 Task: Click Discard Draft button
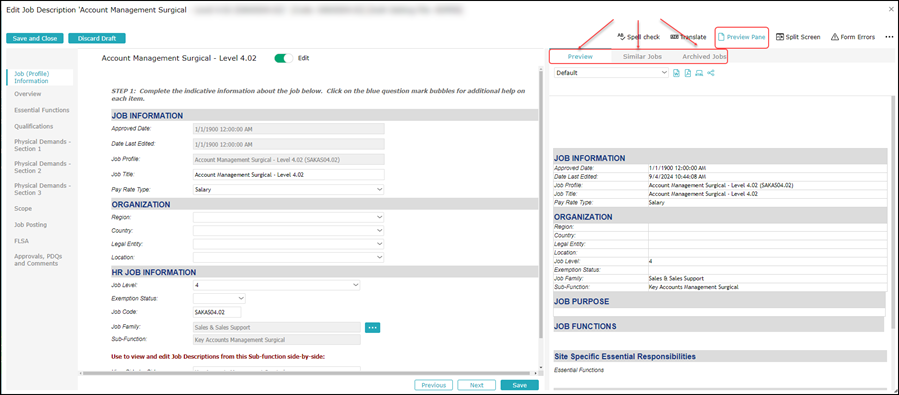97,38
